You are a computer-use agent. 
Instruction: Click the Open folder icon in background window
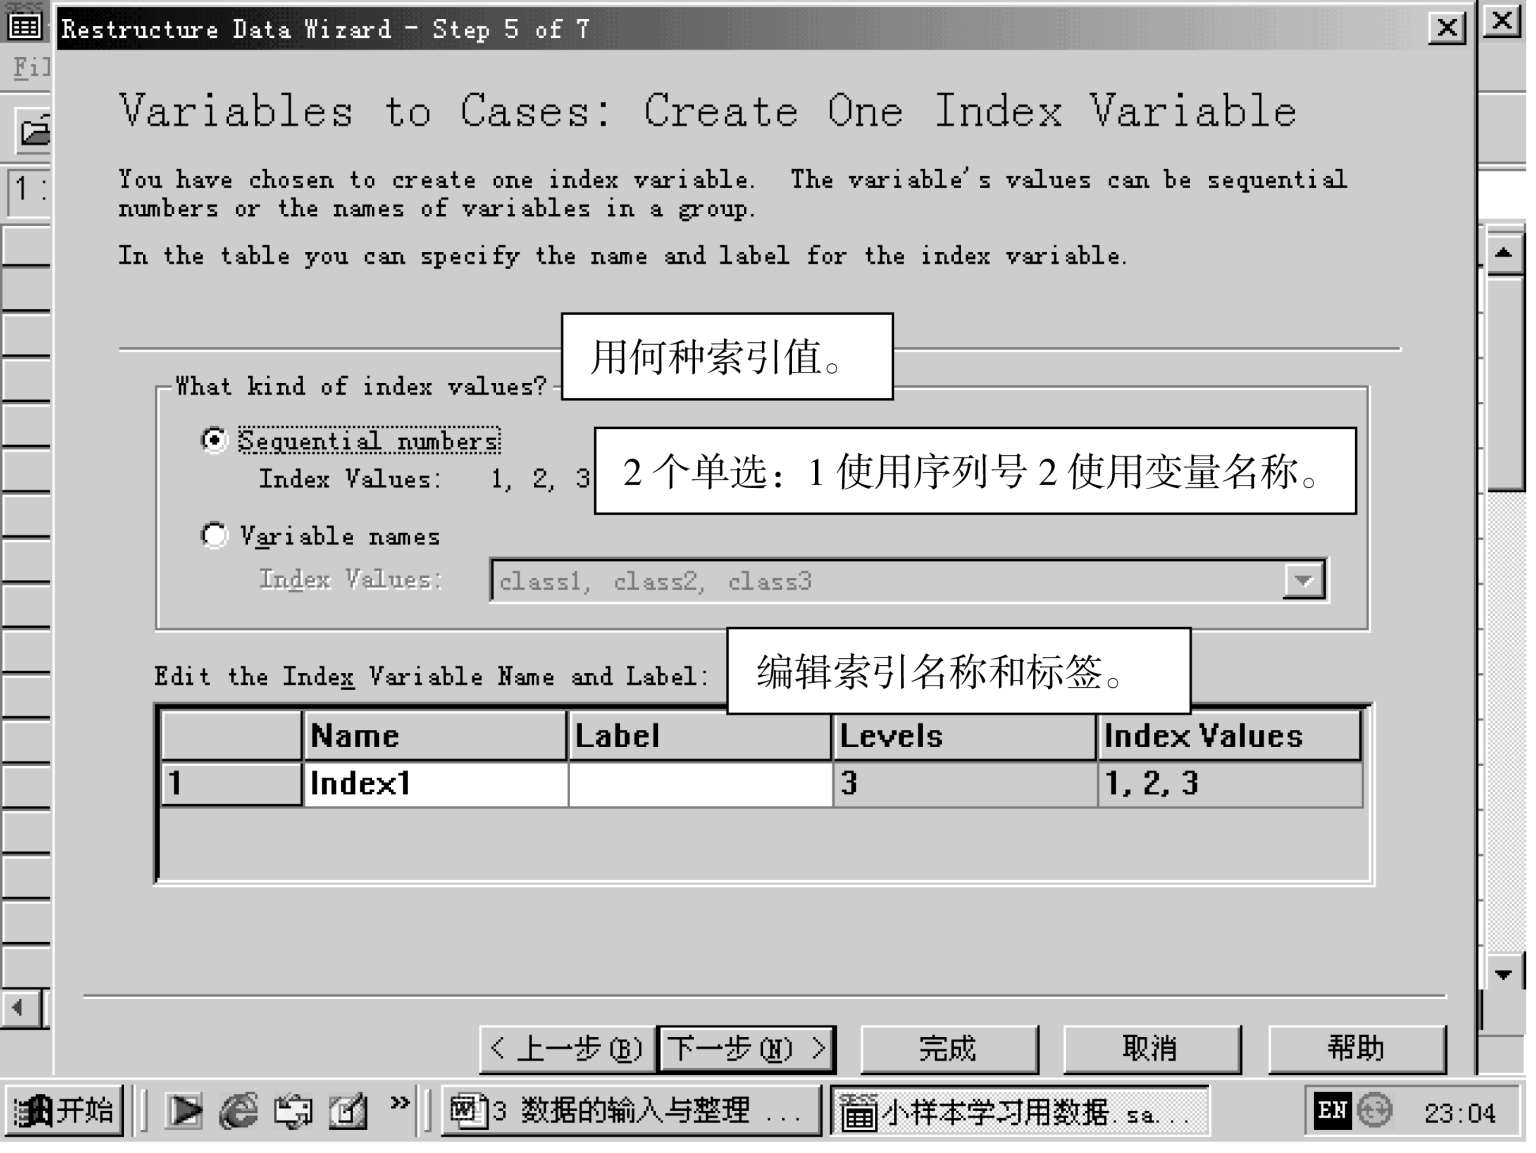(34, 131)
